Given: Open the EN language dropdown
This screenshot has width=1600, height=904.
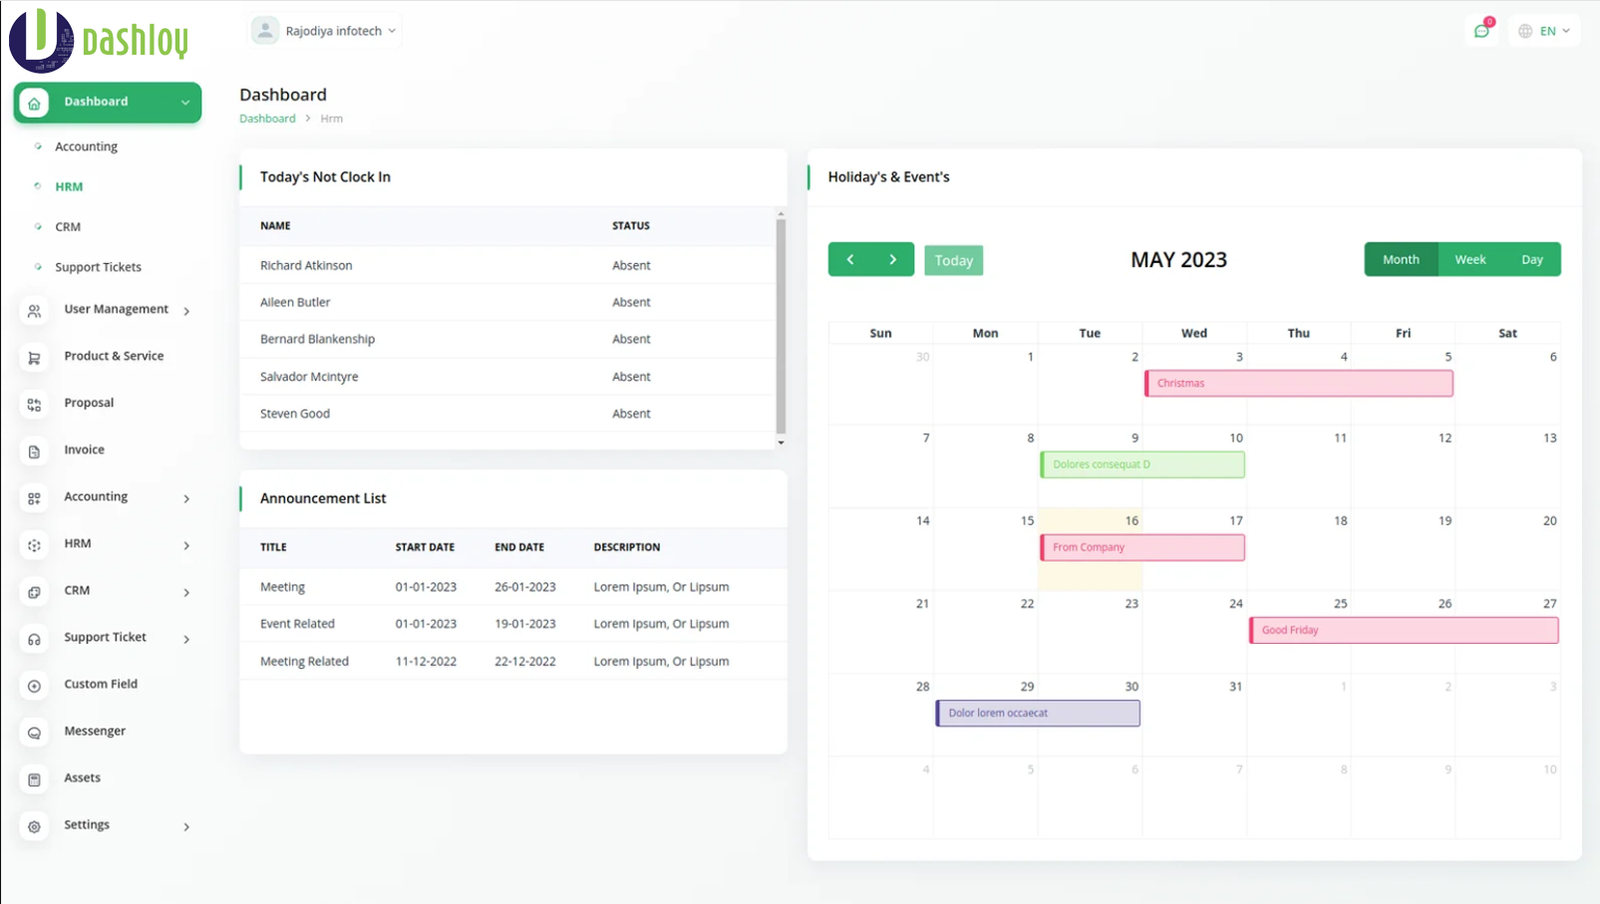Looking at the screenshot, I should coord(1545,31).
